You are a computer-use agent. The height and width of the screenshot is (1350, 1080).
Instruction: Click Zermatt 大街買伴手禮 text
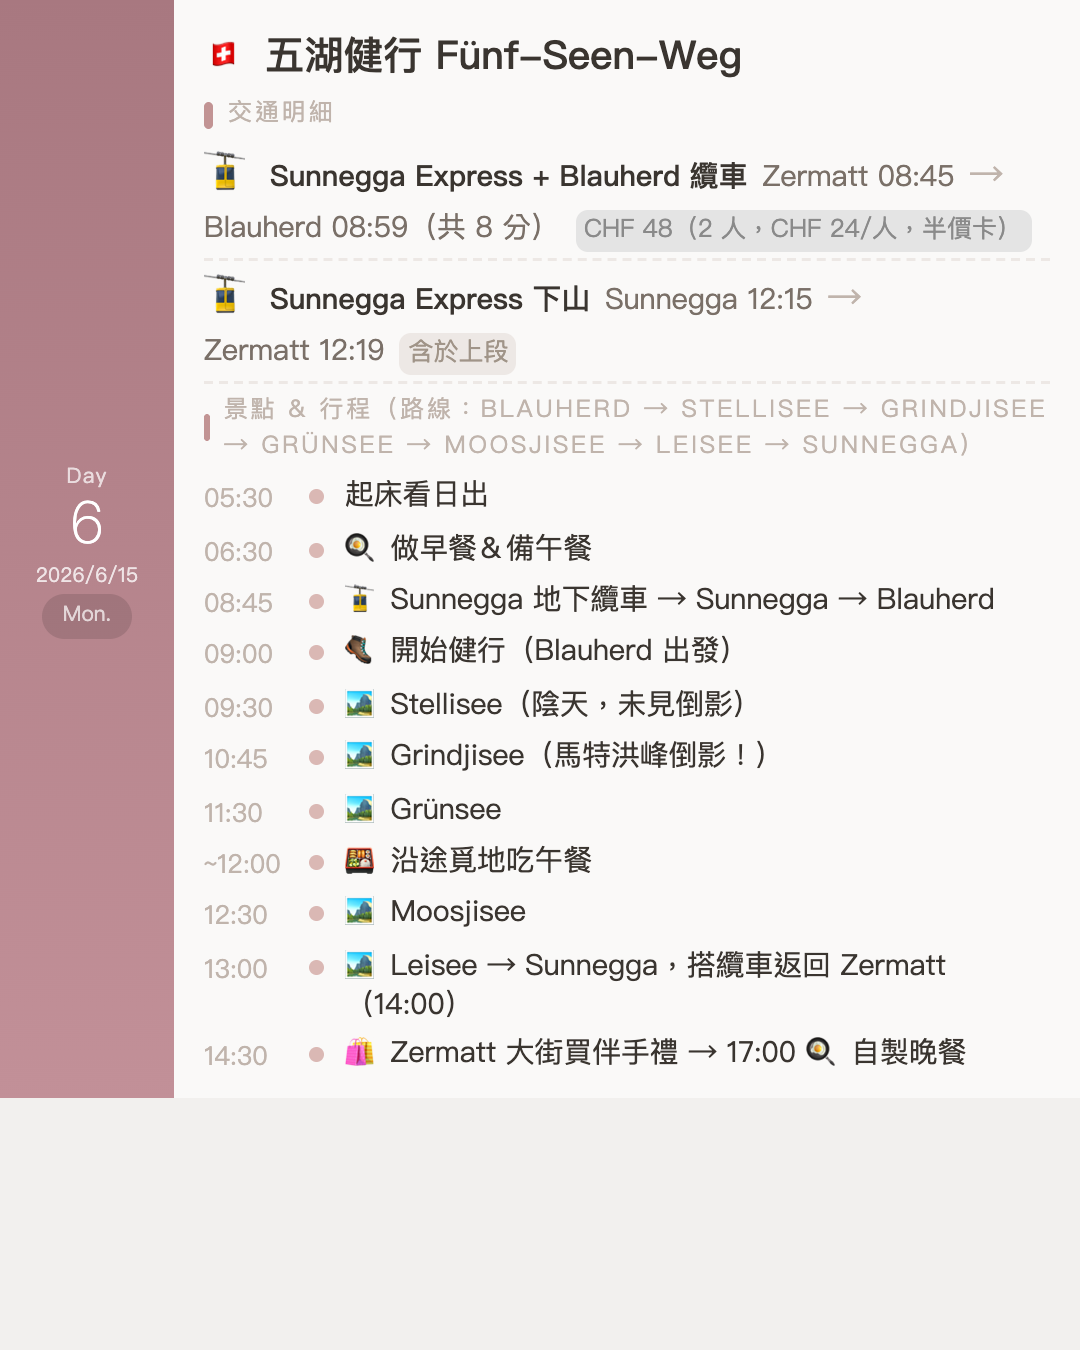(x=534, y=1052)
